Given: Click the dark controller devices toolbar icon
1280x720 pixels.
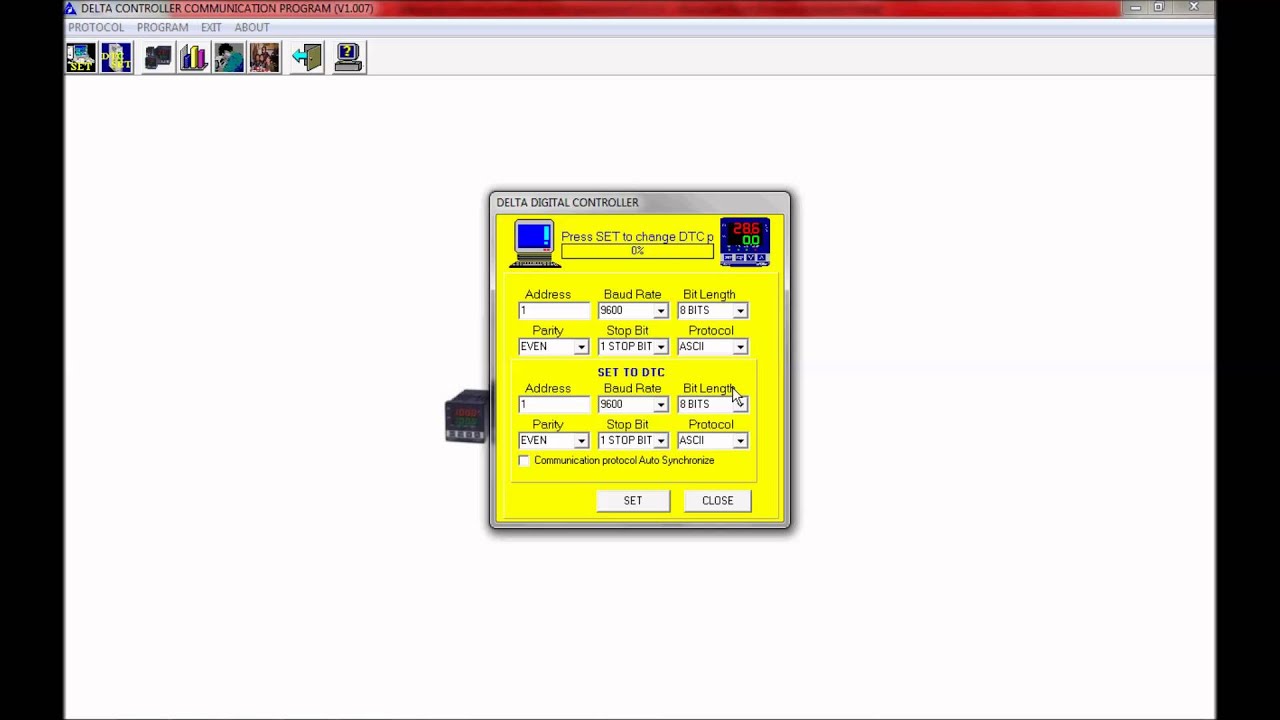Looking at the screenshot, I should tap(158, 58).
